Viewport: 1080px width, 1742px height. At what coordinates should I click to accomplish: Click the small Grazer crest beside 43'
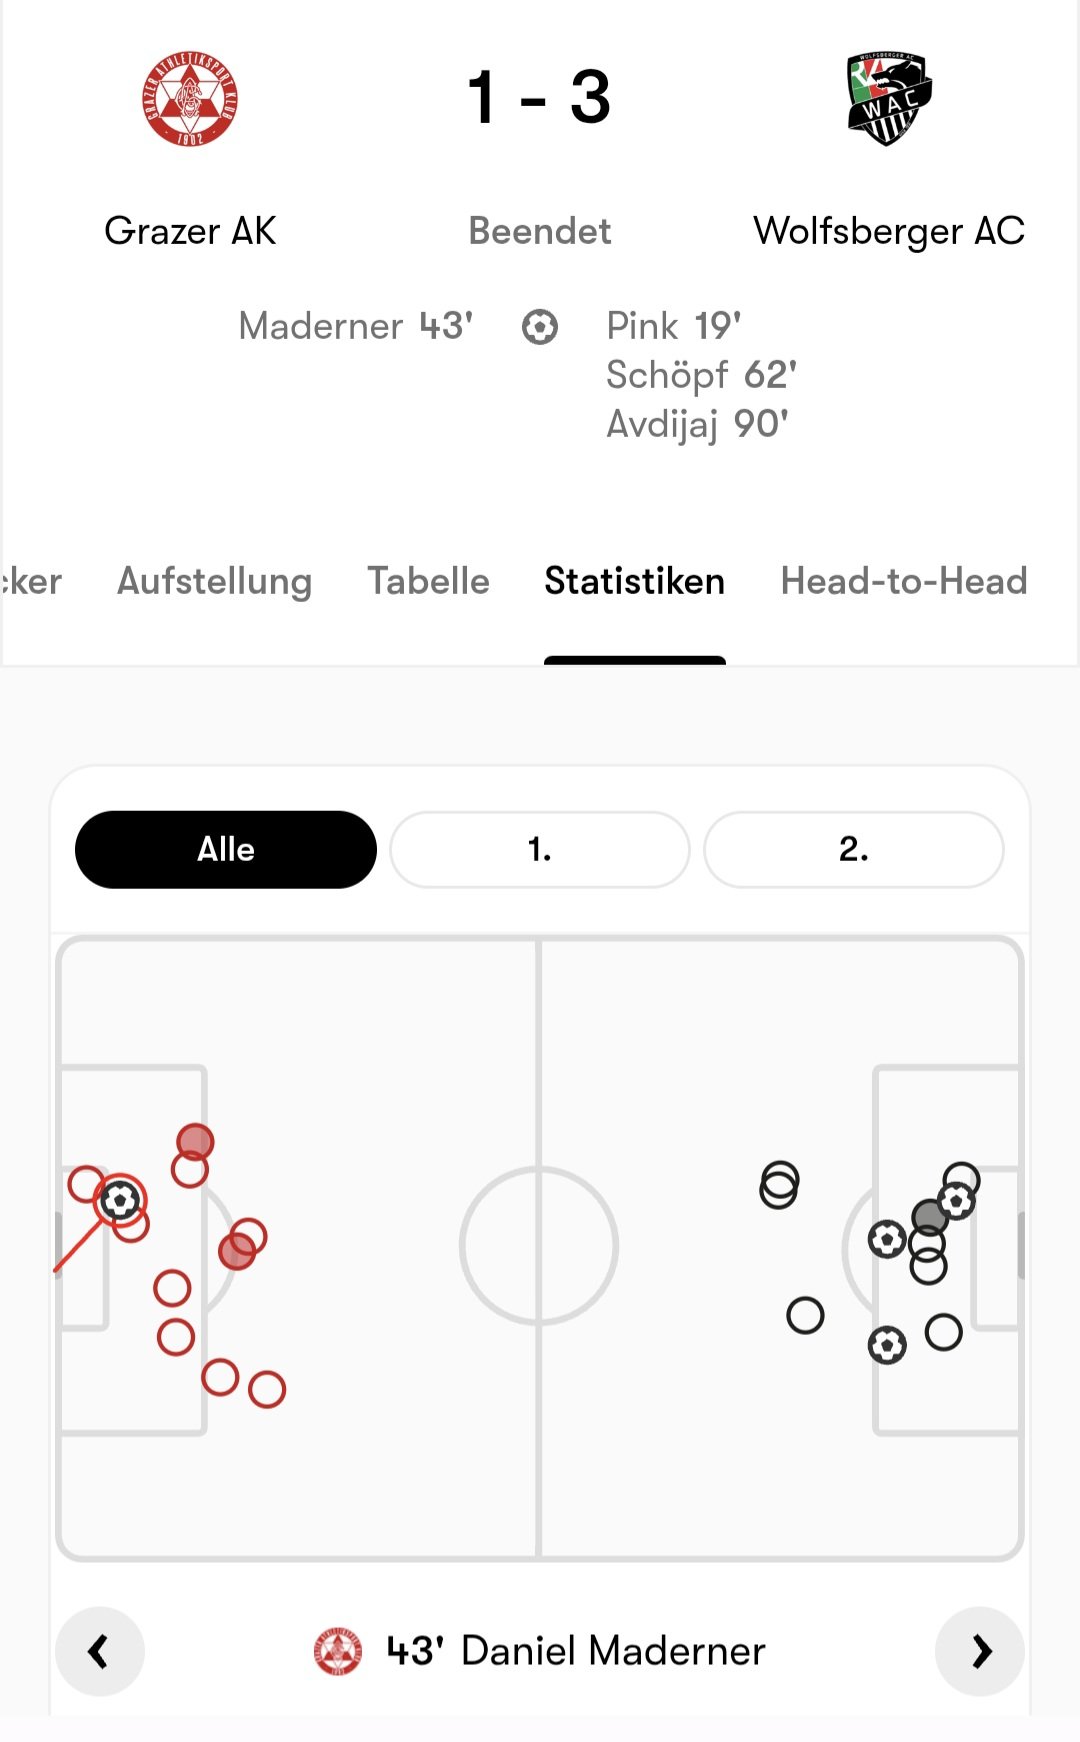338,1651
